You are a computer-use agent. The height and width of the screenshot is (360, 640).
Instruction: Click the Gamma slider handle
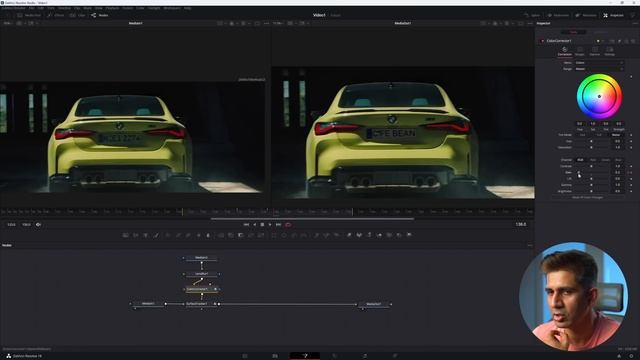pos(591,185)
